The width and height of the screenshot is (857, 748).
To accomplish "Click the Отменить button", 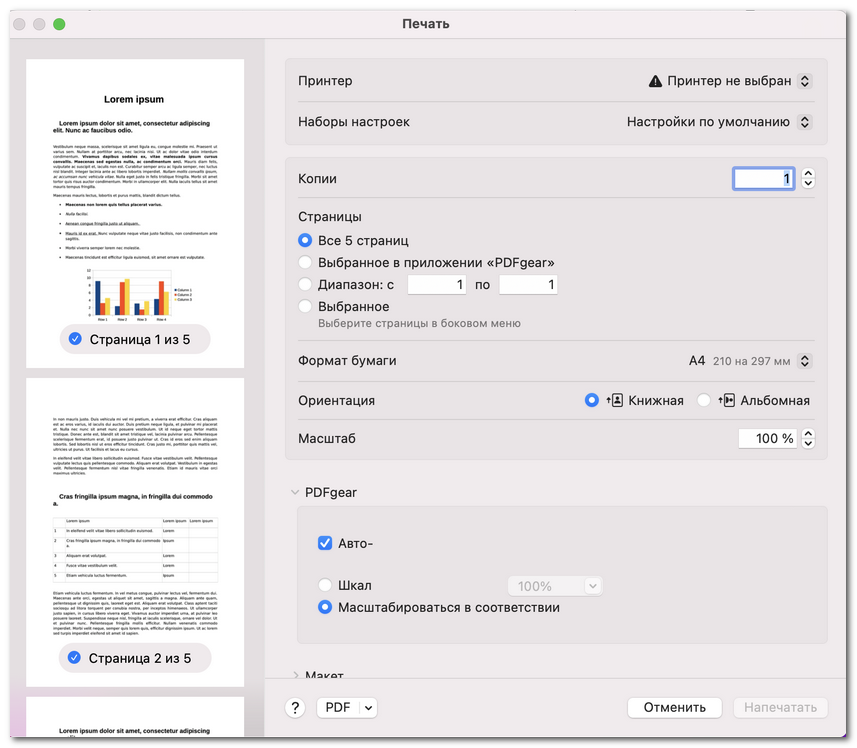I will 674,708.
